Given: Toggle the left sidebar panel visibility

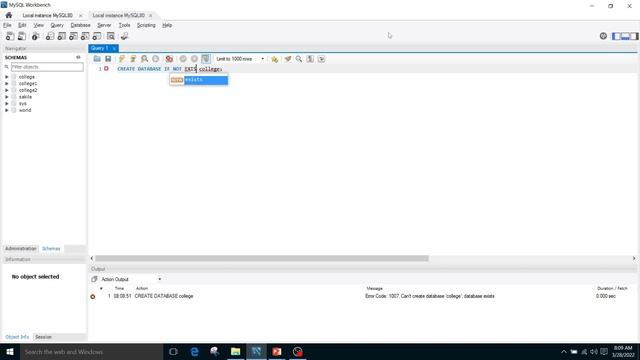Looking at the screenshot, I should click(x=616, y=36).
